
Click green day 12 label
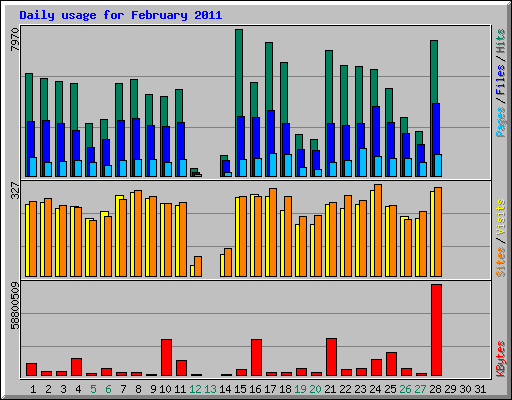click(x=195, y=389)
